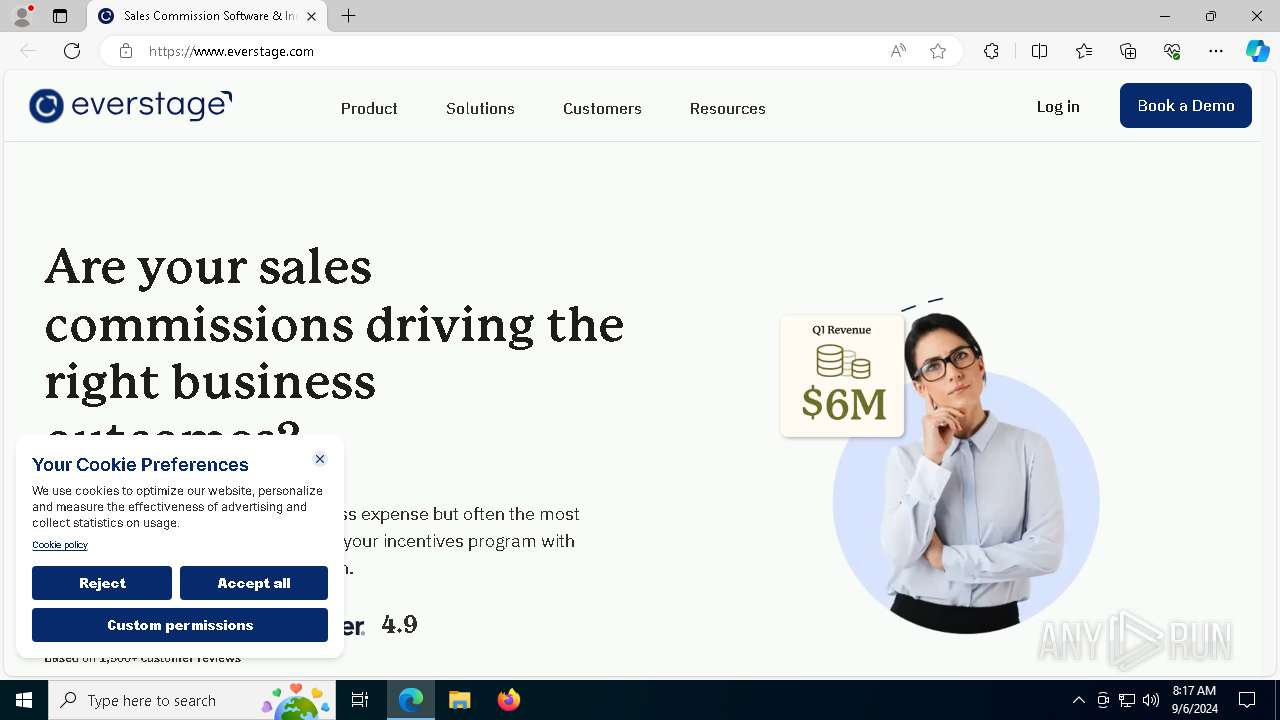Viewport: 1280px width, 720px height.
Task: Open Settings and more menu
Action: (x=1216, y=51)
